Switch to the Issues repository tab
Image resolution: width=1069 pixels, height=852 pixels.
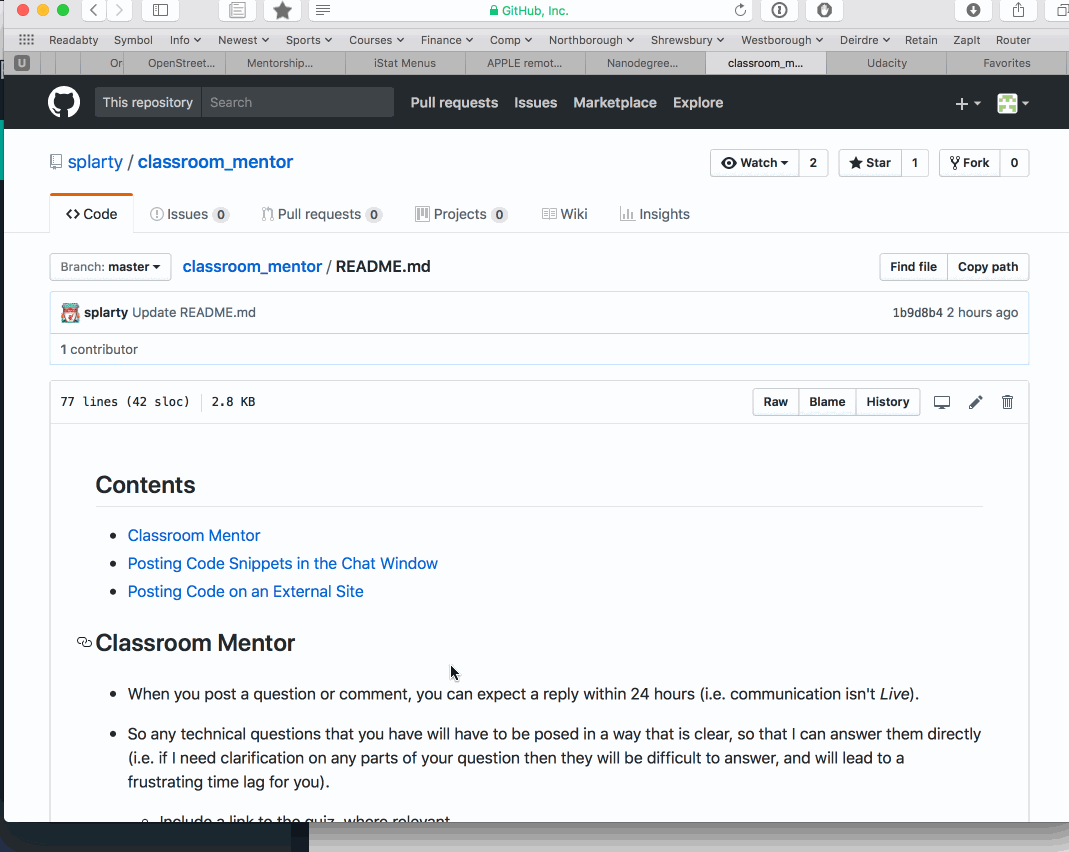(x=189, y=214)
